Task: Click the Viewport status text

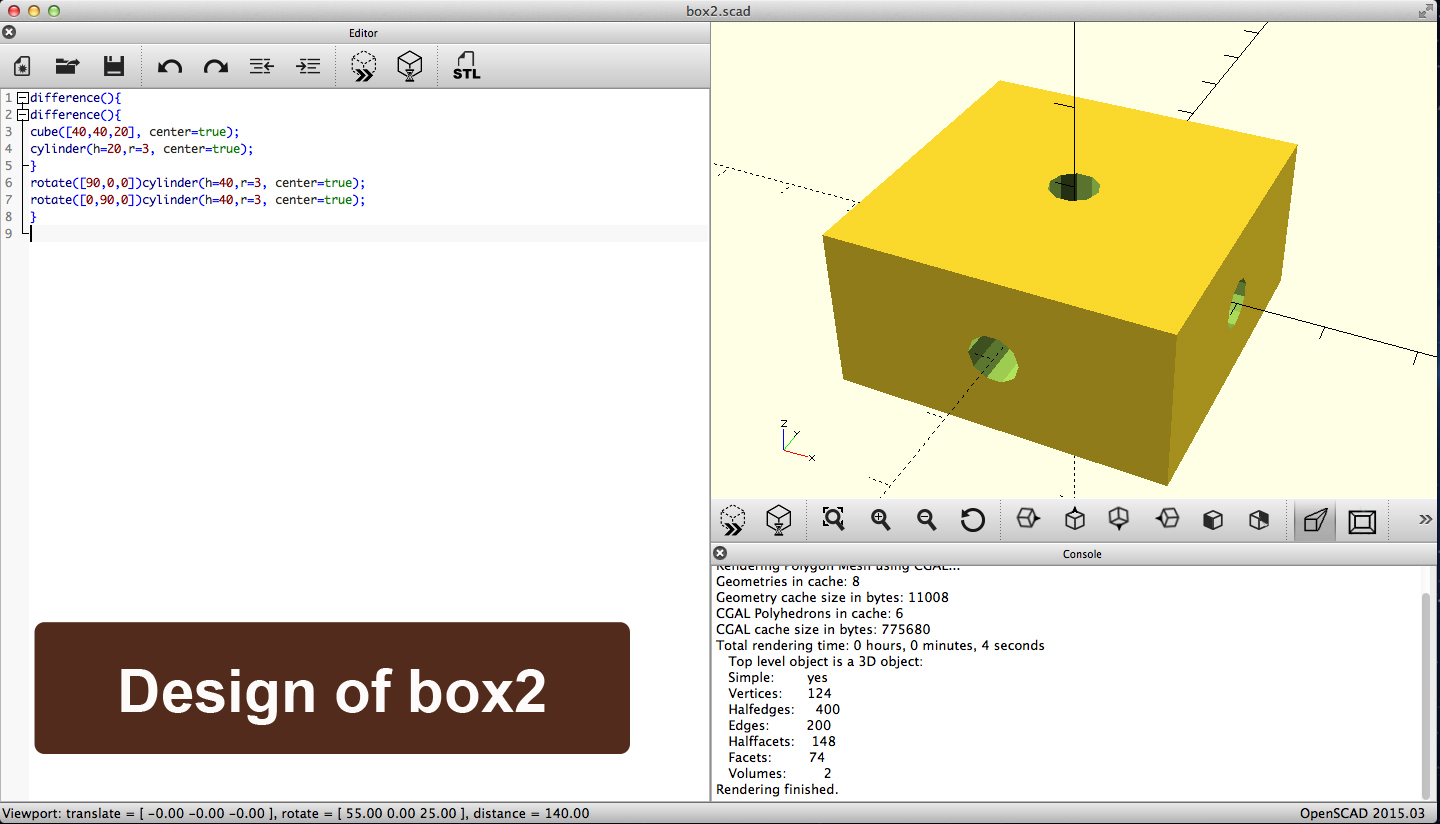Action: coord(296,813)
